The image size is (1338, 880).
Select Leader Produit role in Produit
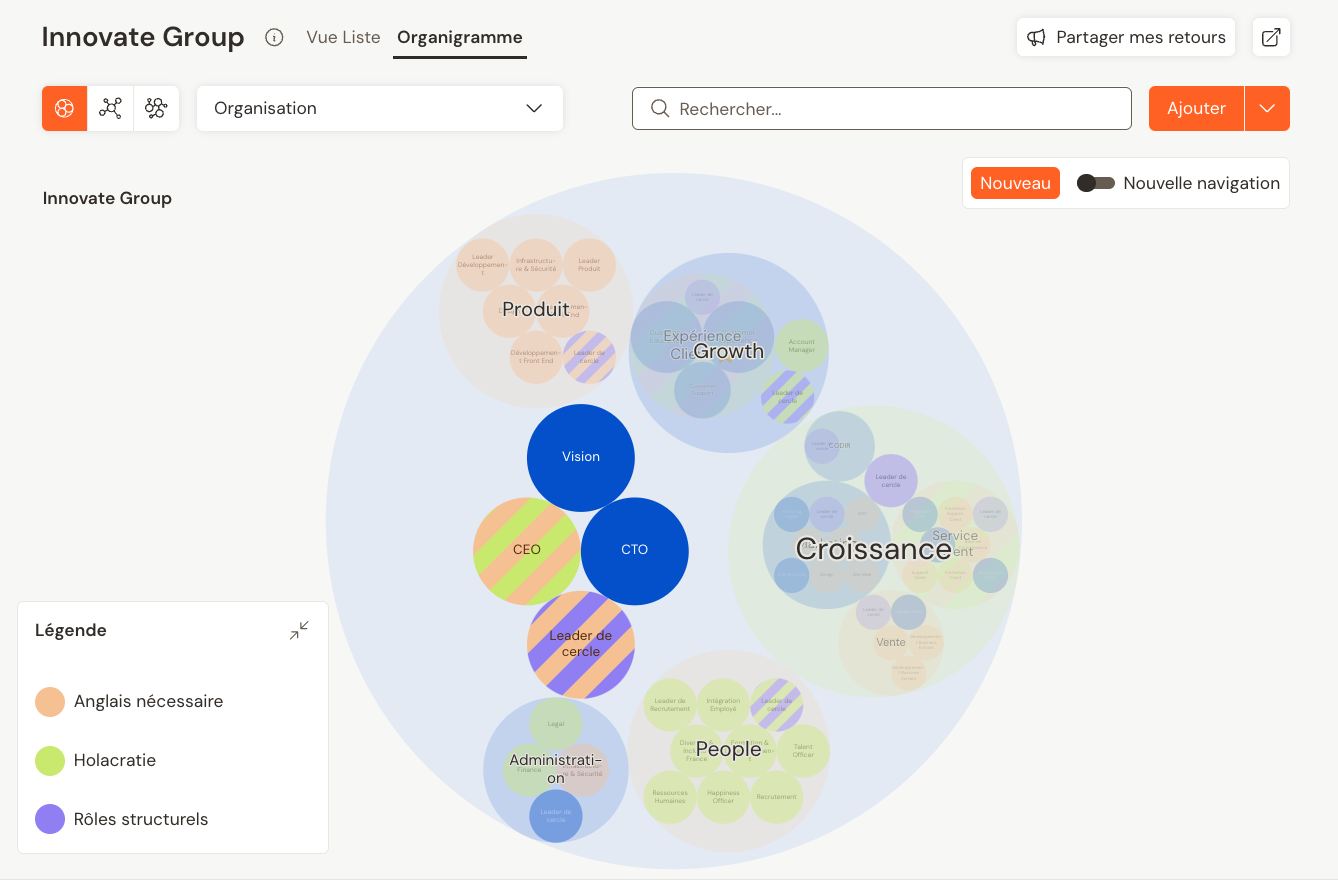coord(590,265)
